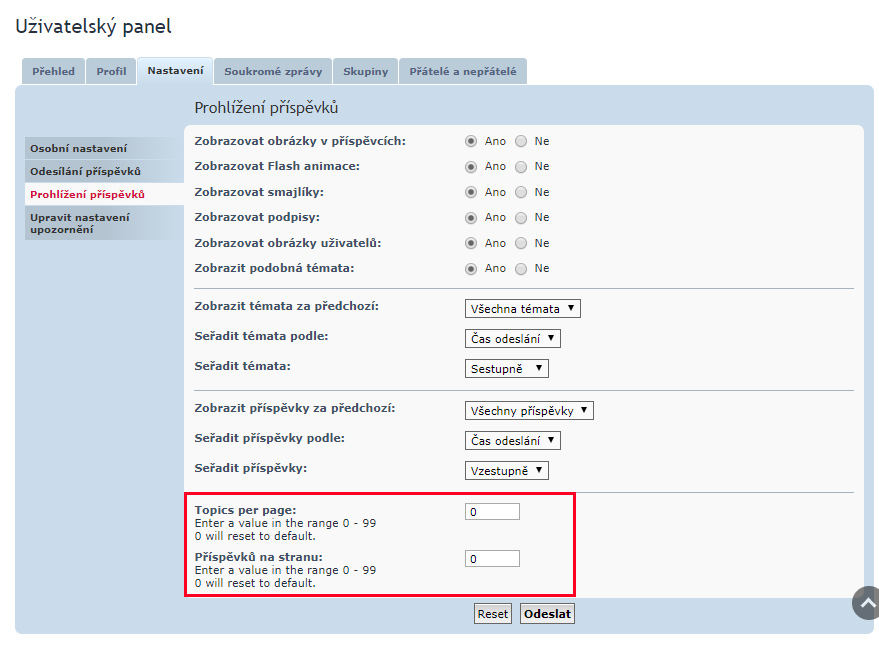Pick Ano for Zobrazovat obrázky uživatelů
879x659 pixels.
[x=471, y=243]
